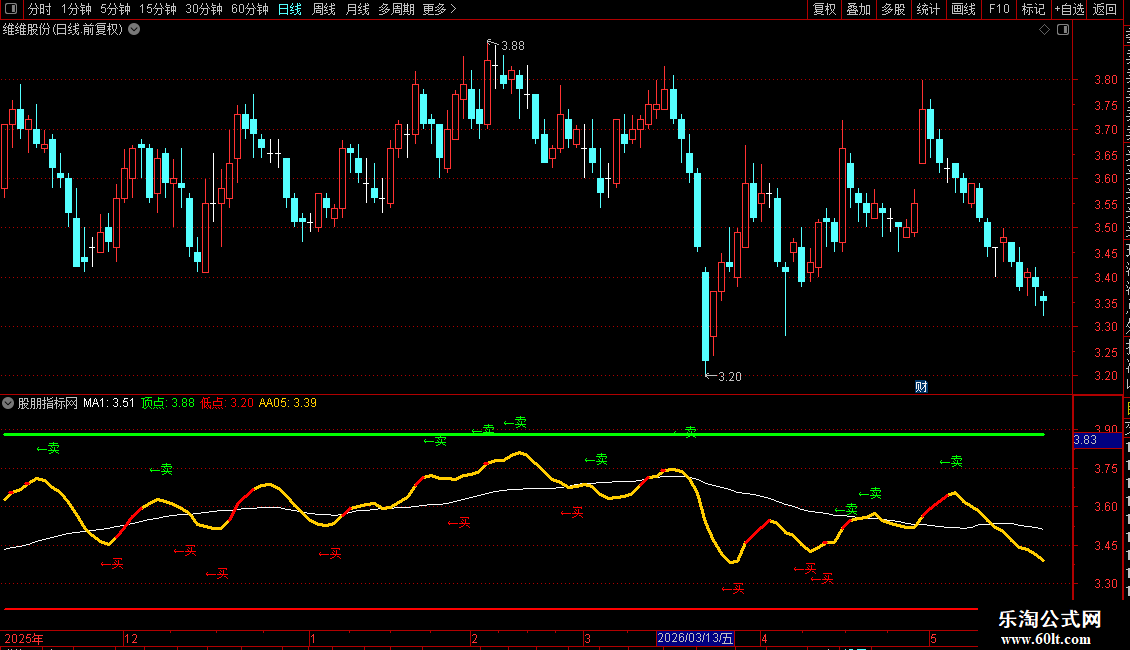Screen dimensions: 1130x650
Task: Click the panel layout icon at top-left
Action: click(11, 9)
